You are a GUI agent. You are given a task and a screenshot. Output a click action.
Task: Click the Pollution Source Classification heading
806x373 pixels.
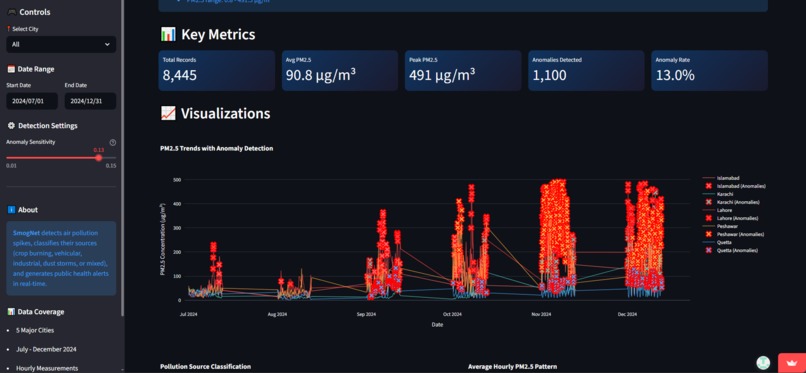tap(206, 366)
